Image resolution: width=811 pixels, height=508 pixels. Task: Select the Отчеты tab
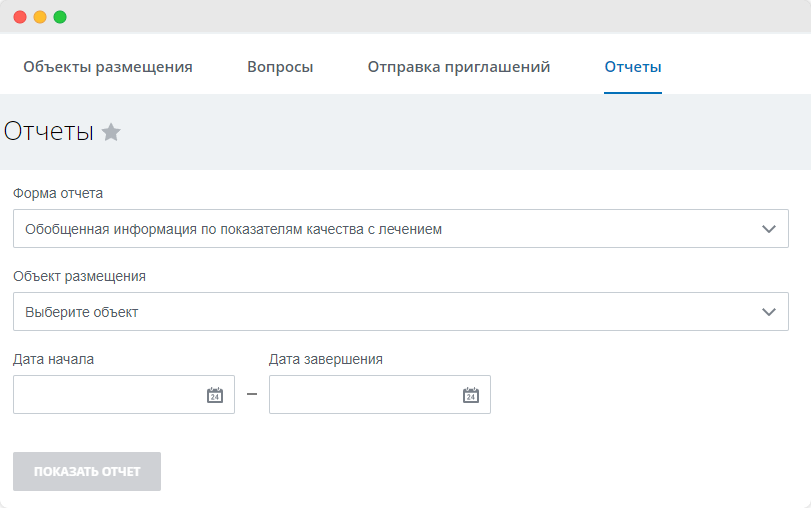(633, 67)
